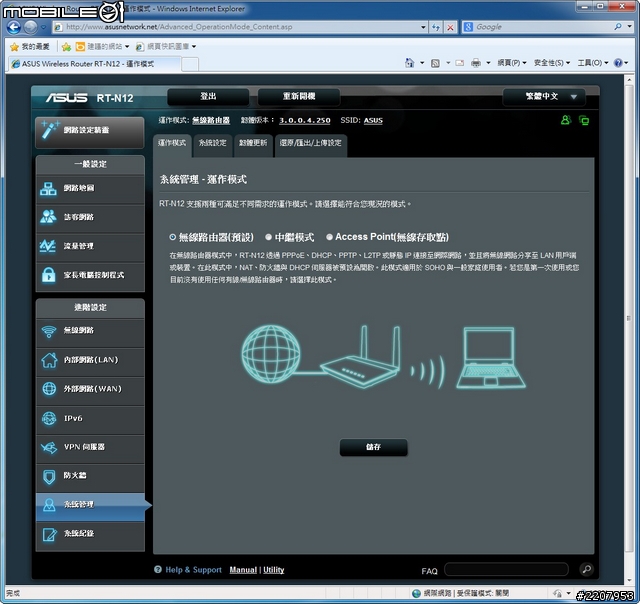This screenshot has width=640, height=604.
Task: Click the SSID ASUS link
Action: pyautogui.click(x=373, y=120)
